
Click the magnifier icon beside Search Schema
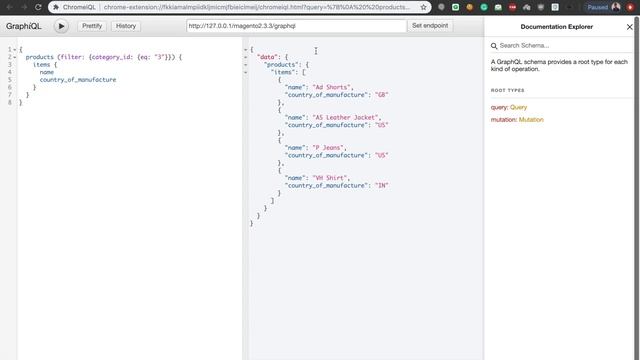(x=494, y=46)
